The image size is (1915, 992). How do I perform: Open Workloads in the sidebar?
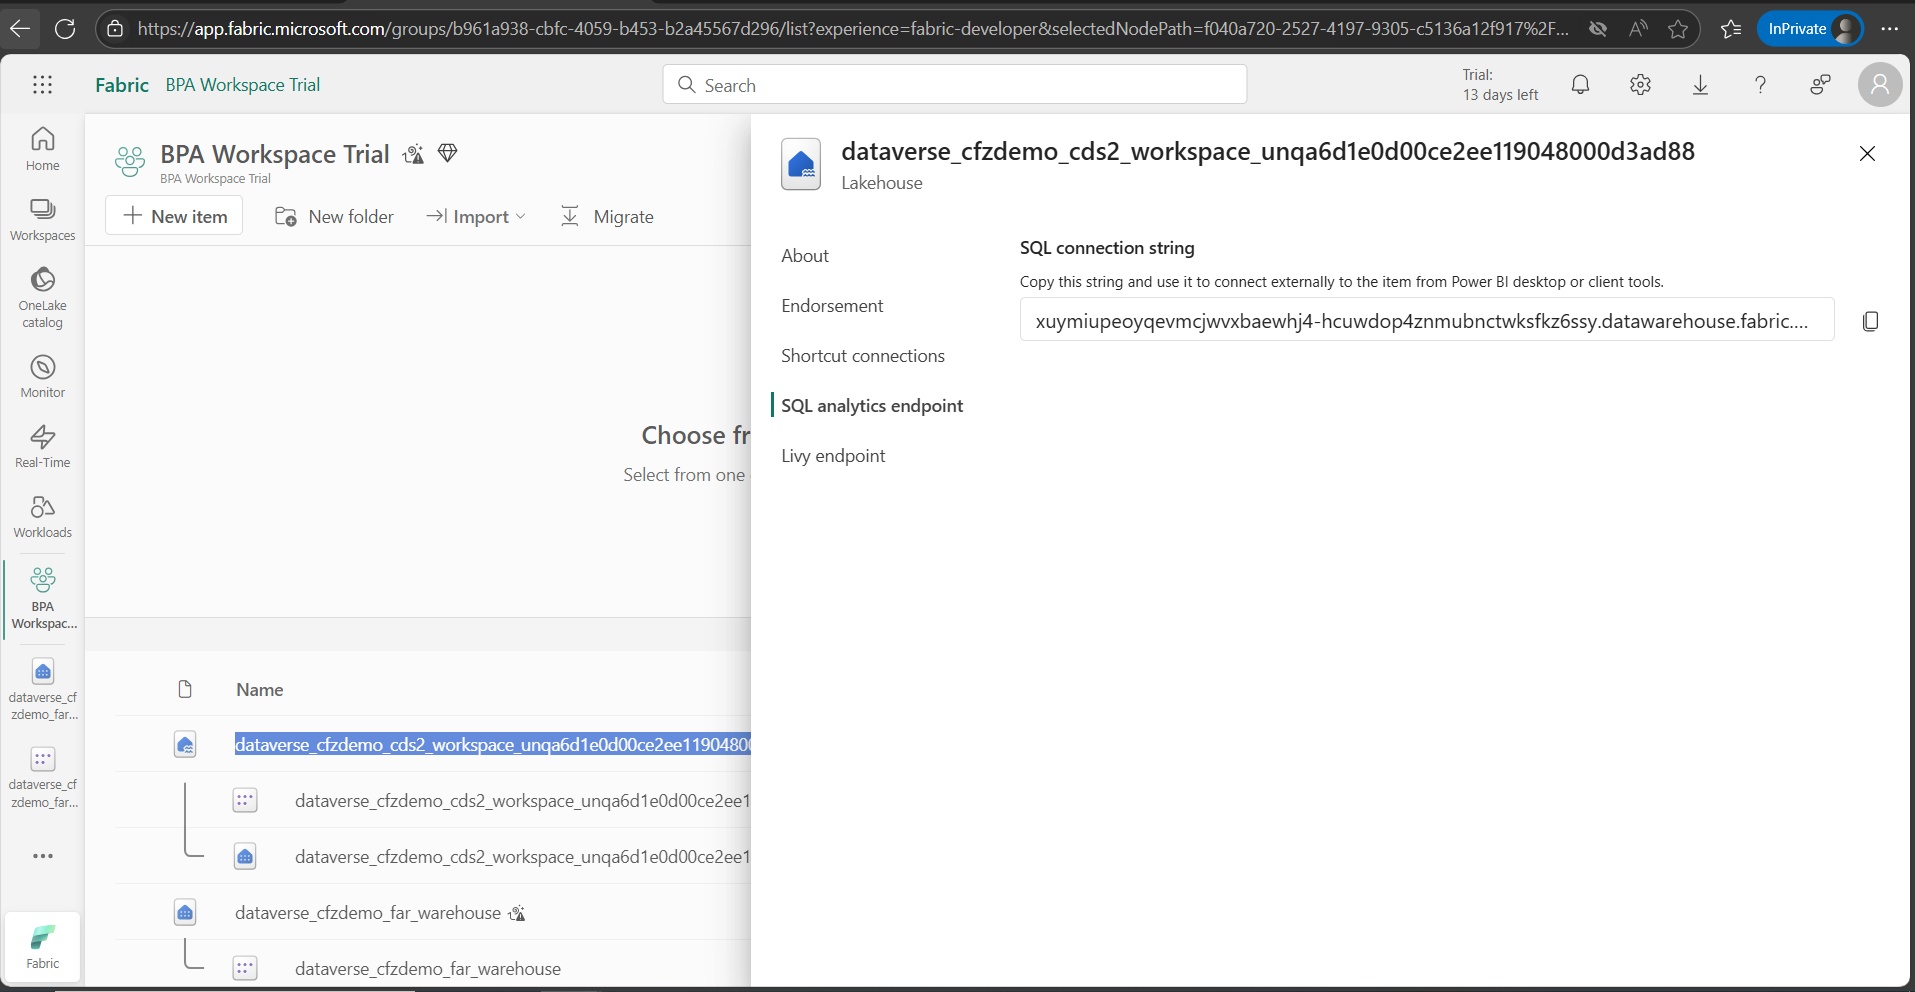(43, 516)
